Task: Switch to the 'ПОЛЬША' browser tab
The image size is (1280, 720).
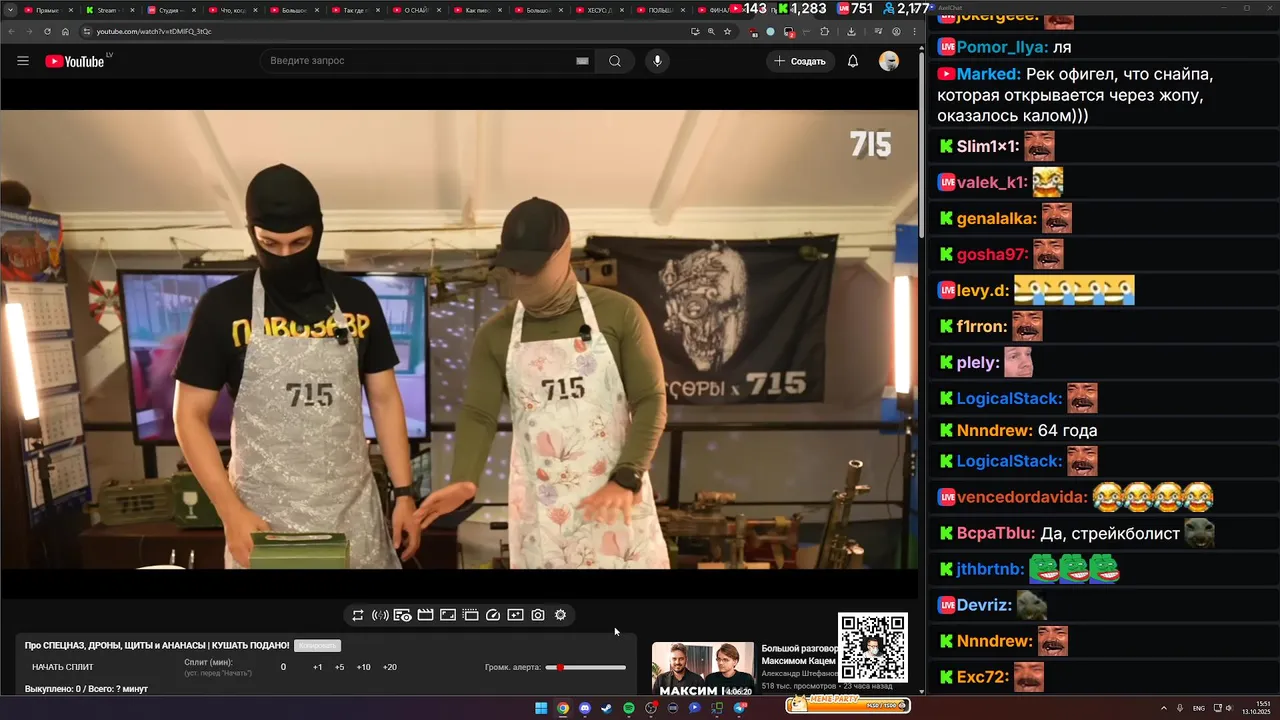Action: (x=660, y=10)
